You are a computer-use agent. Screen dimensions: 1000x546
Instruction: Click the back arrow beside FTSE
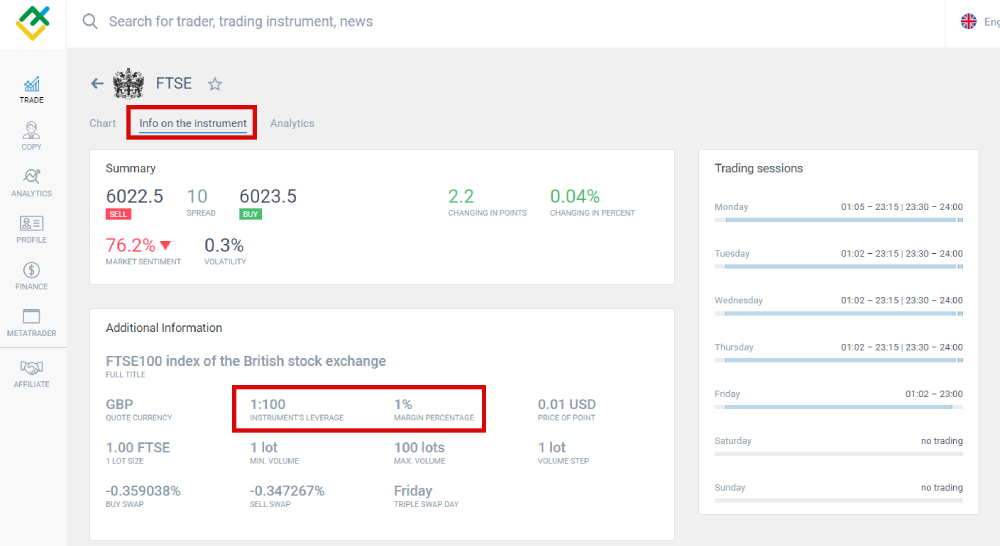pos(97,84)
